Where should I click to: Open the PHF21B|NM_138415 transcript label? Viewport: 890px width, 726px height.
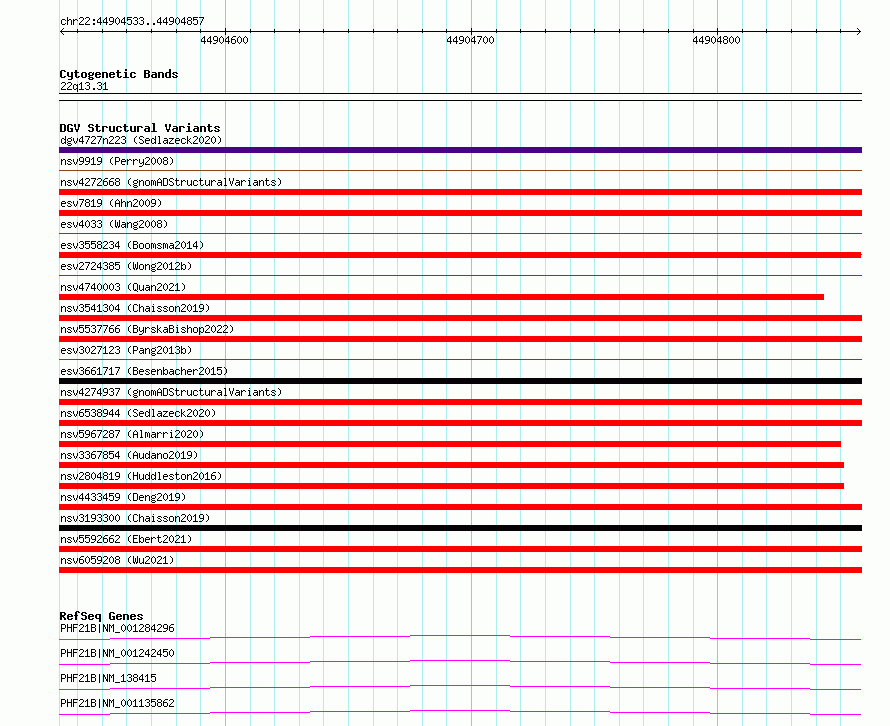108,678
